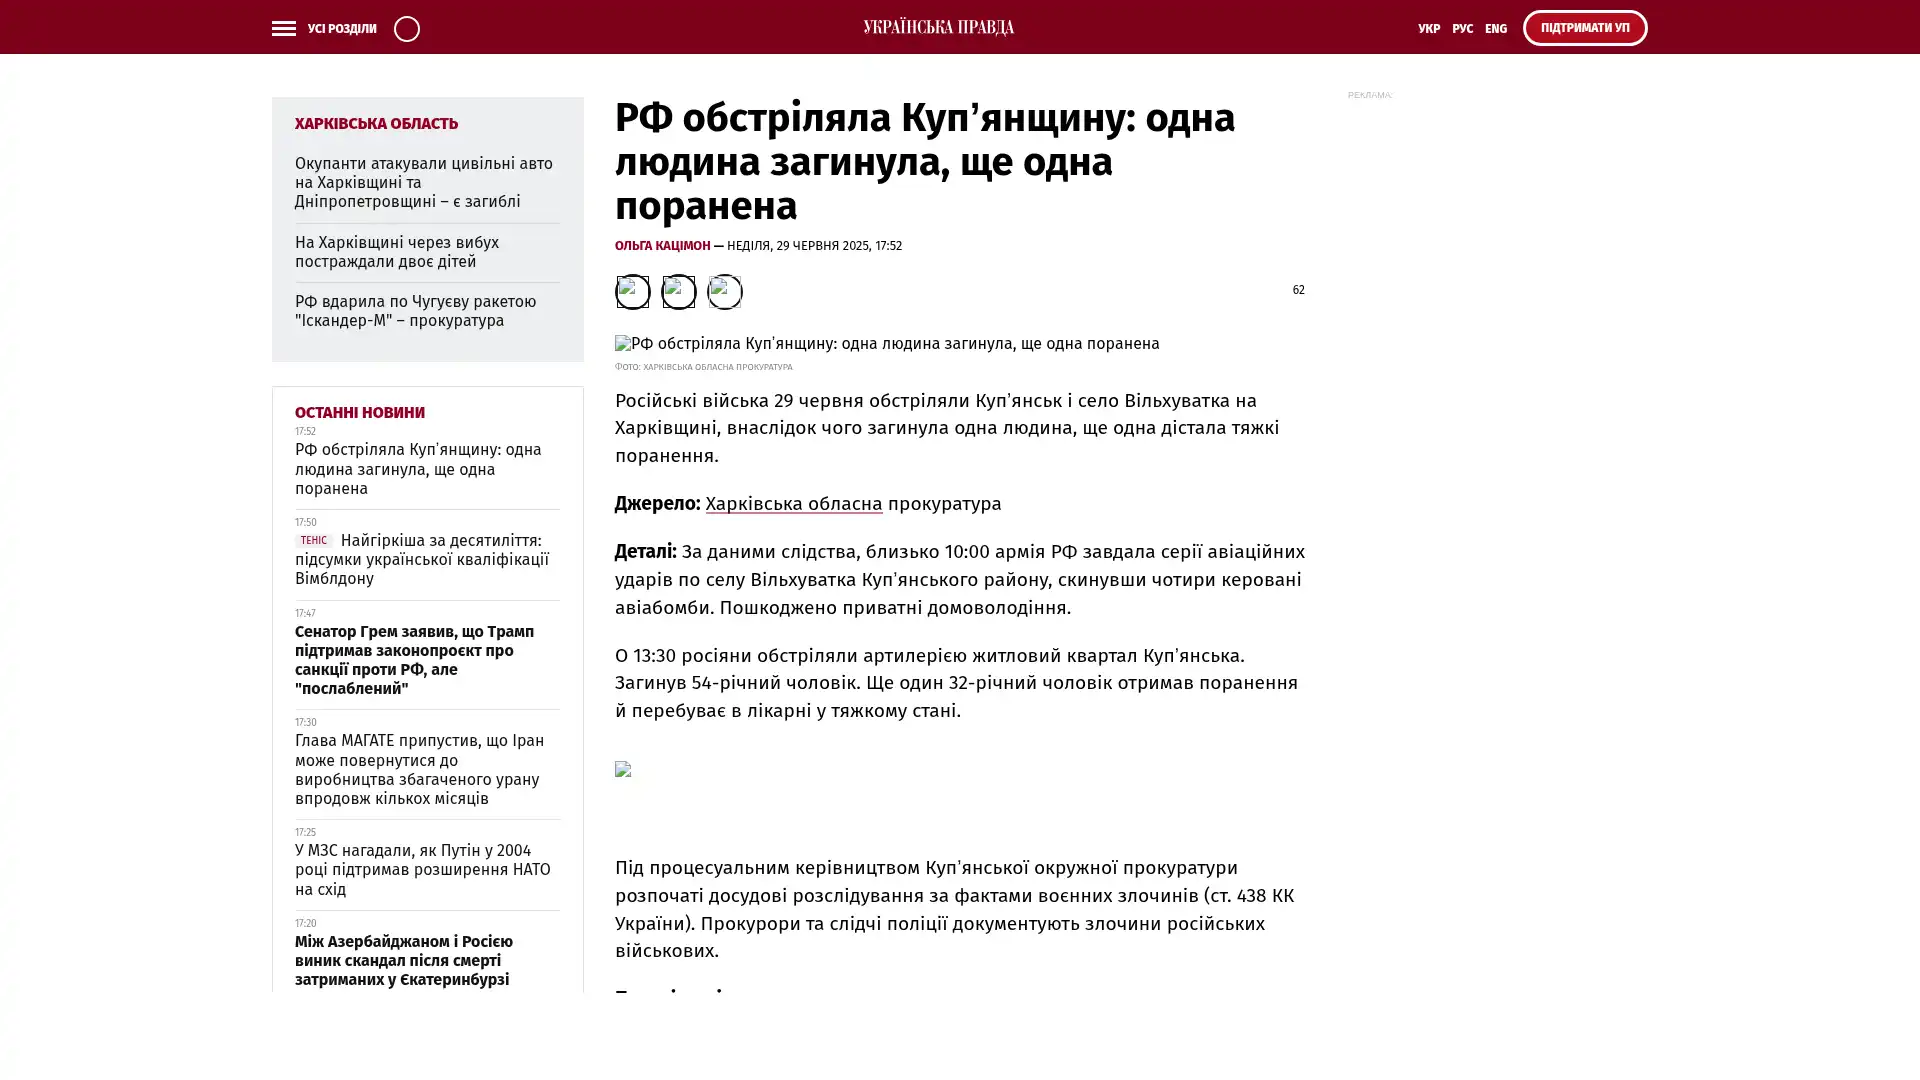
Task: Click the second share icon under author
Action: coord(678,291)
